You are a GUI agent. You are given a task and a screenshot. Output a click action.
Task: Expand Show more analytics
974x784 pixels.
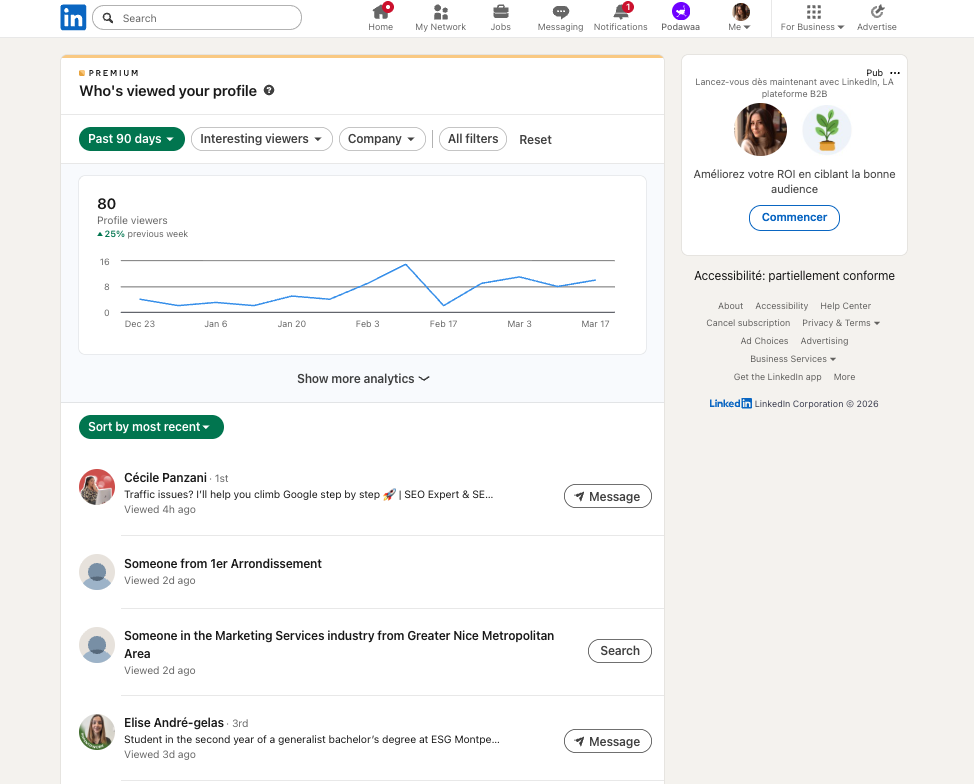363,379
